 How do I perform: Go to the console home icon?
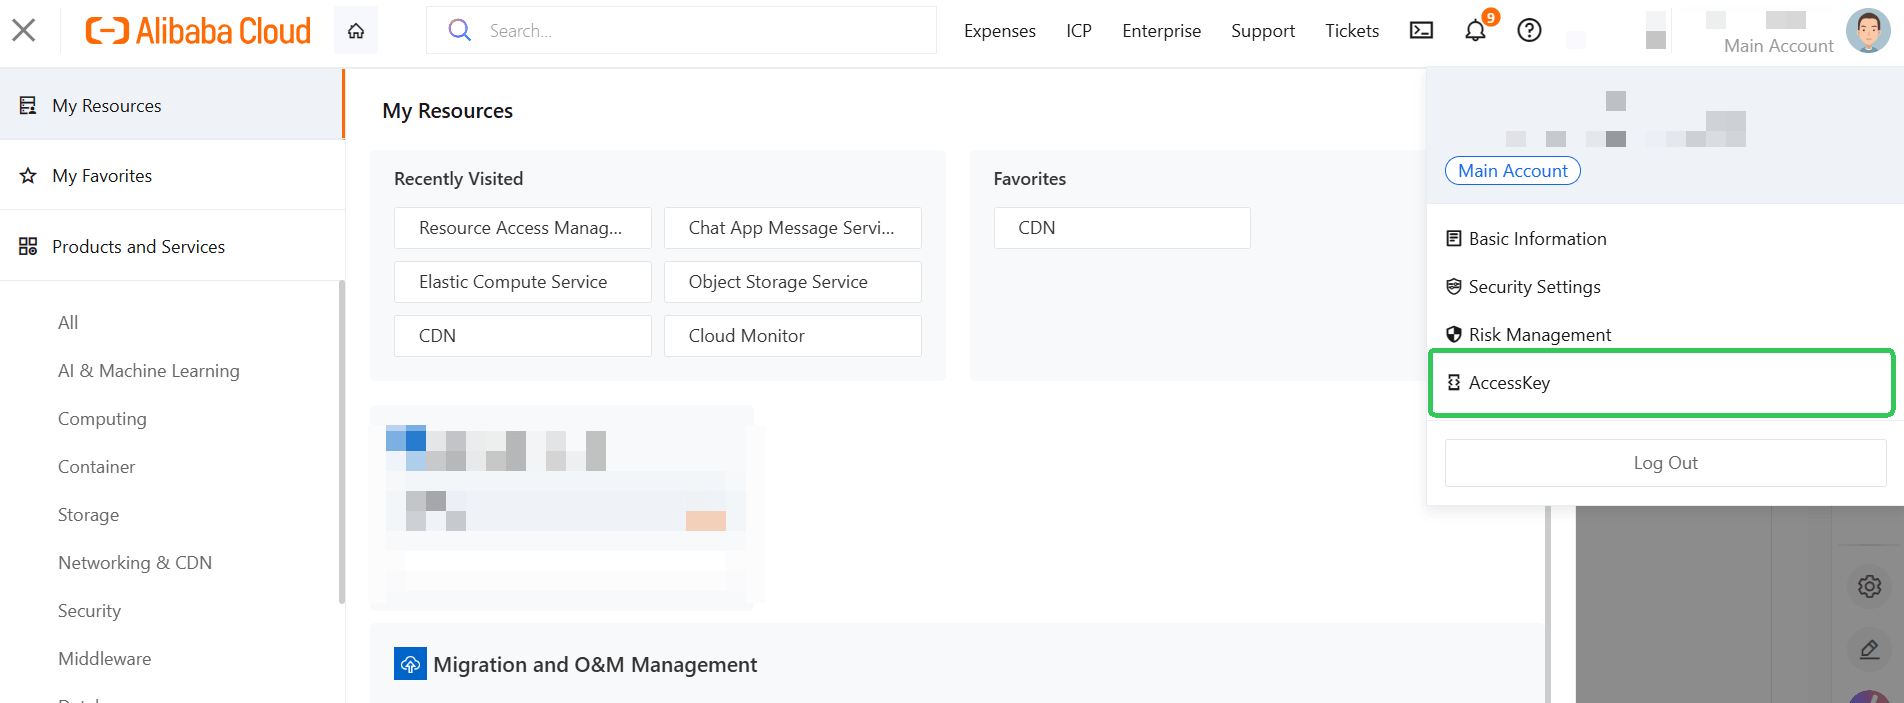point(356,31)
